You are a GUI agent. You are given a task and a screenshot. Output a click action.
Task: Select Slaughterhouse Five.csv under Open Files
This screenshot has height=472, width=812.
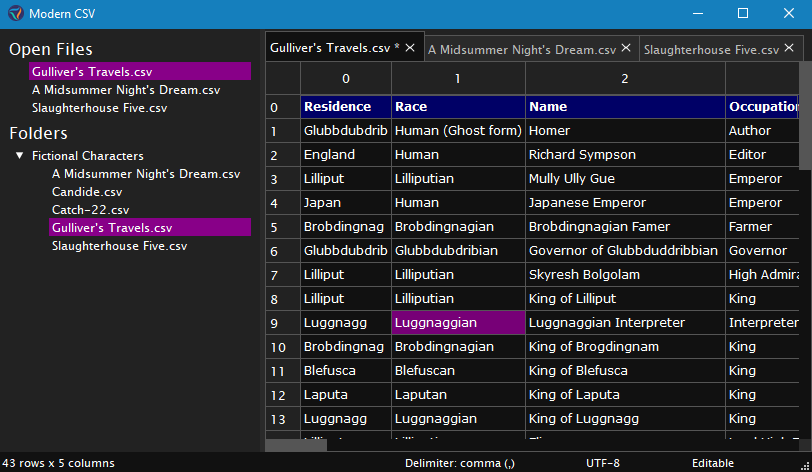(99, 108)
